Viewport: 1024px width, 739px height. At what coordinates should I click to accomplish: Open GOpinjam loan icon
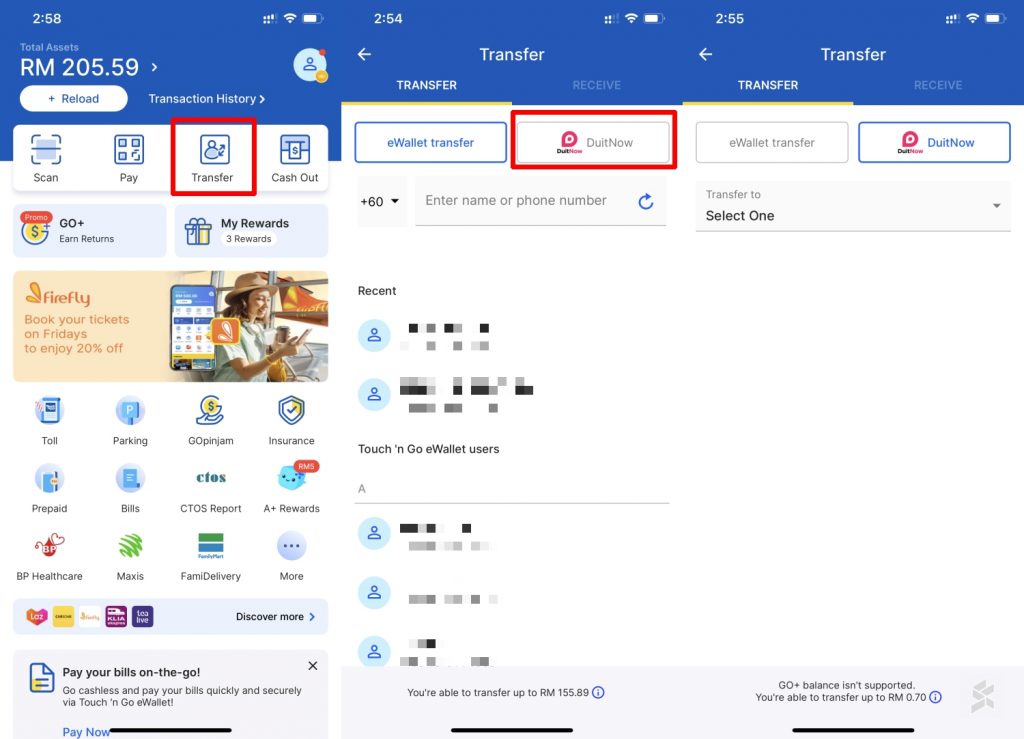coord(211,411)
